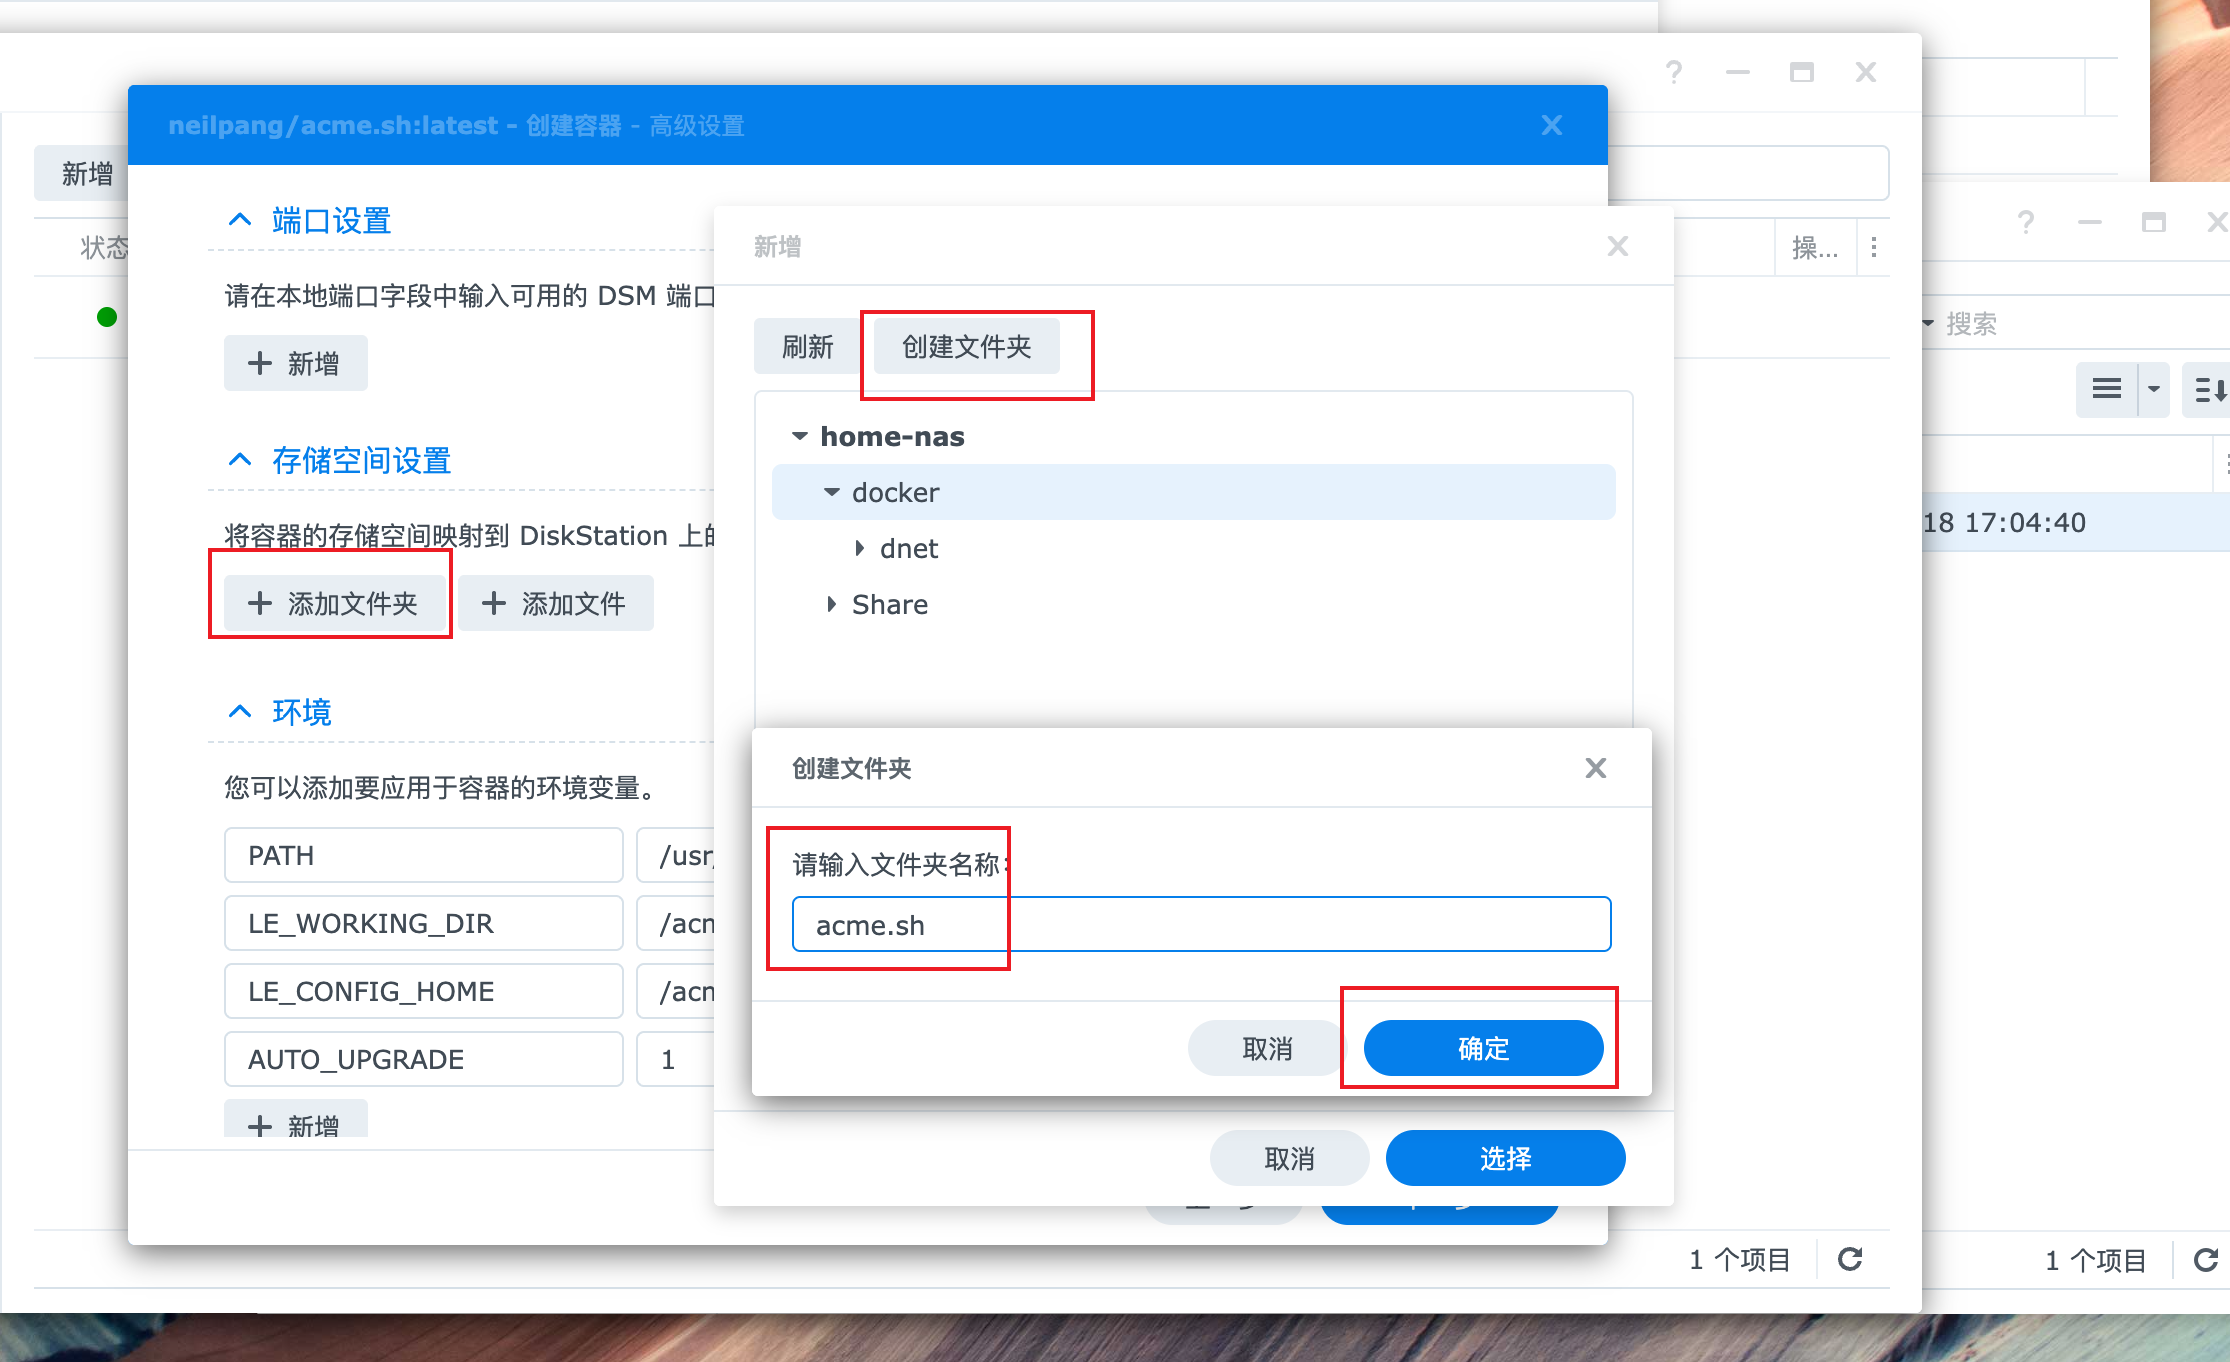2230x1362 pixels.
Task: Close the advanced settings blue dialog
Action: point(1551,125)
